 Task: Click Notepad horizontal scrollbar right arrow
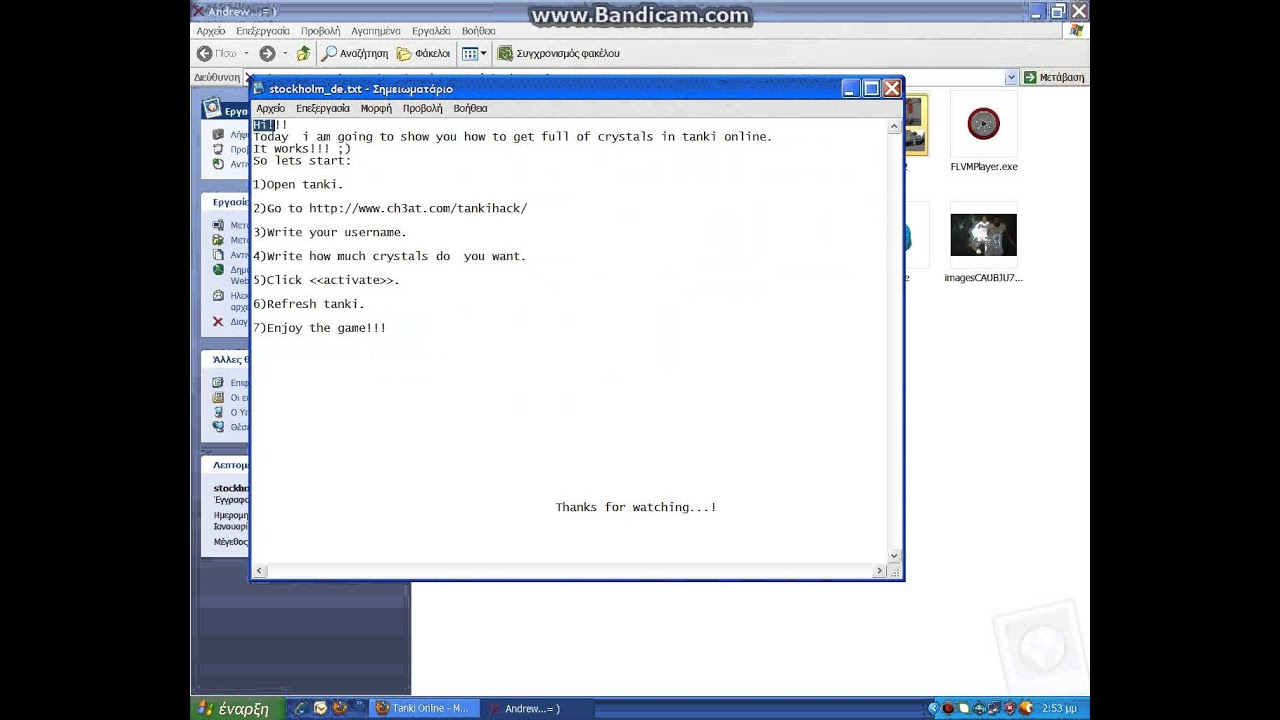(880, 571)
